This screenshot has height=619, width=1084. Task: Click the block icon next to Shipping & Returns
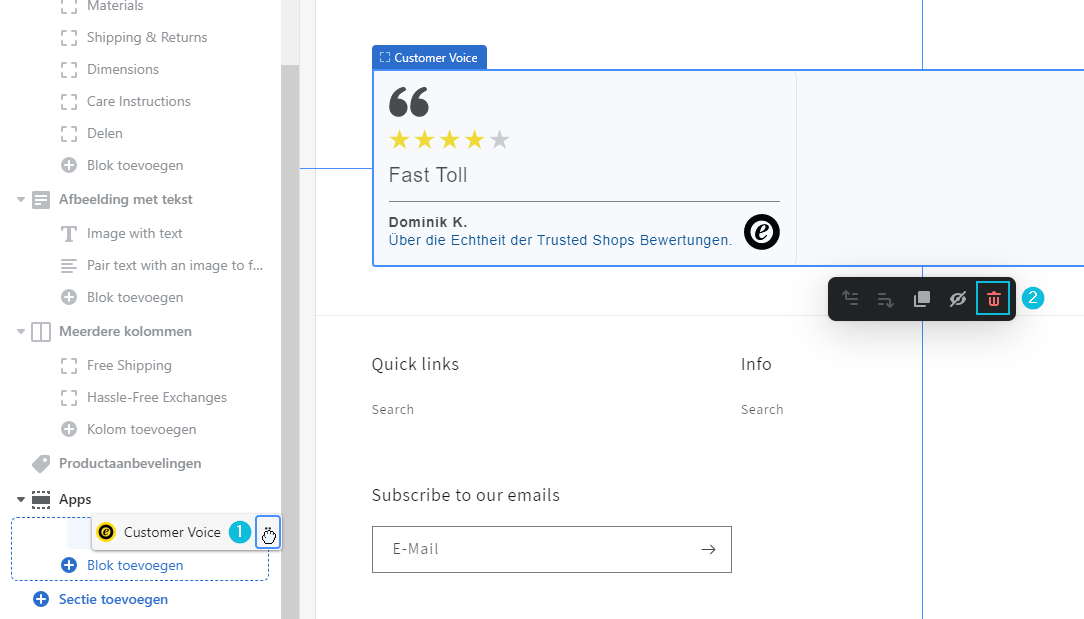(68, 37)
